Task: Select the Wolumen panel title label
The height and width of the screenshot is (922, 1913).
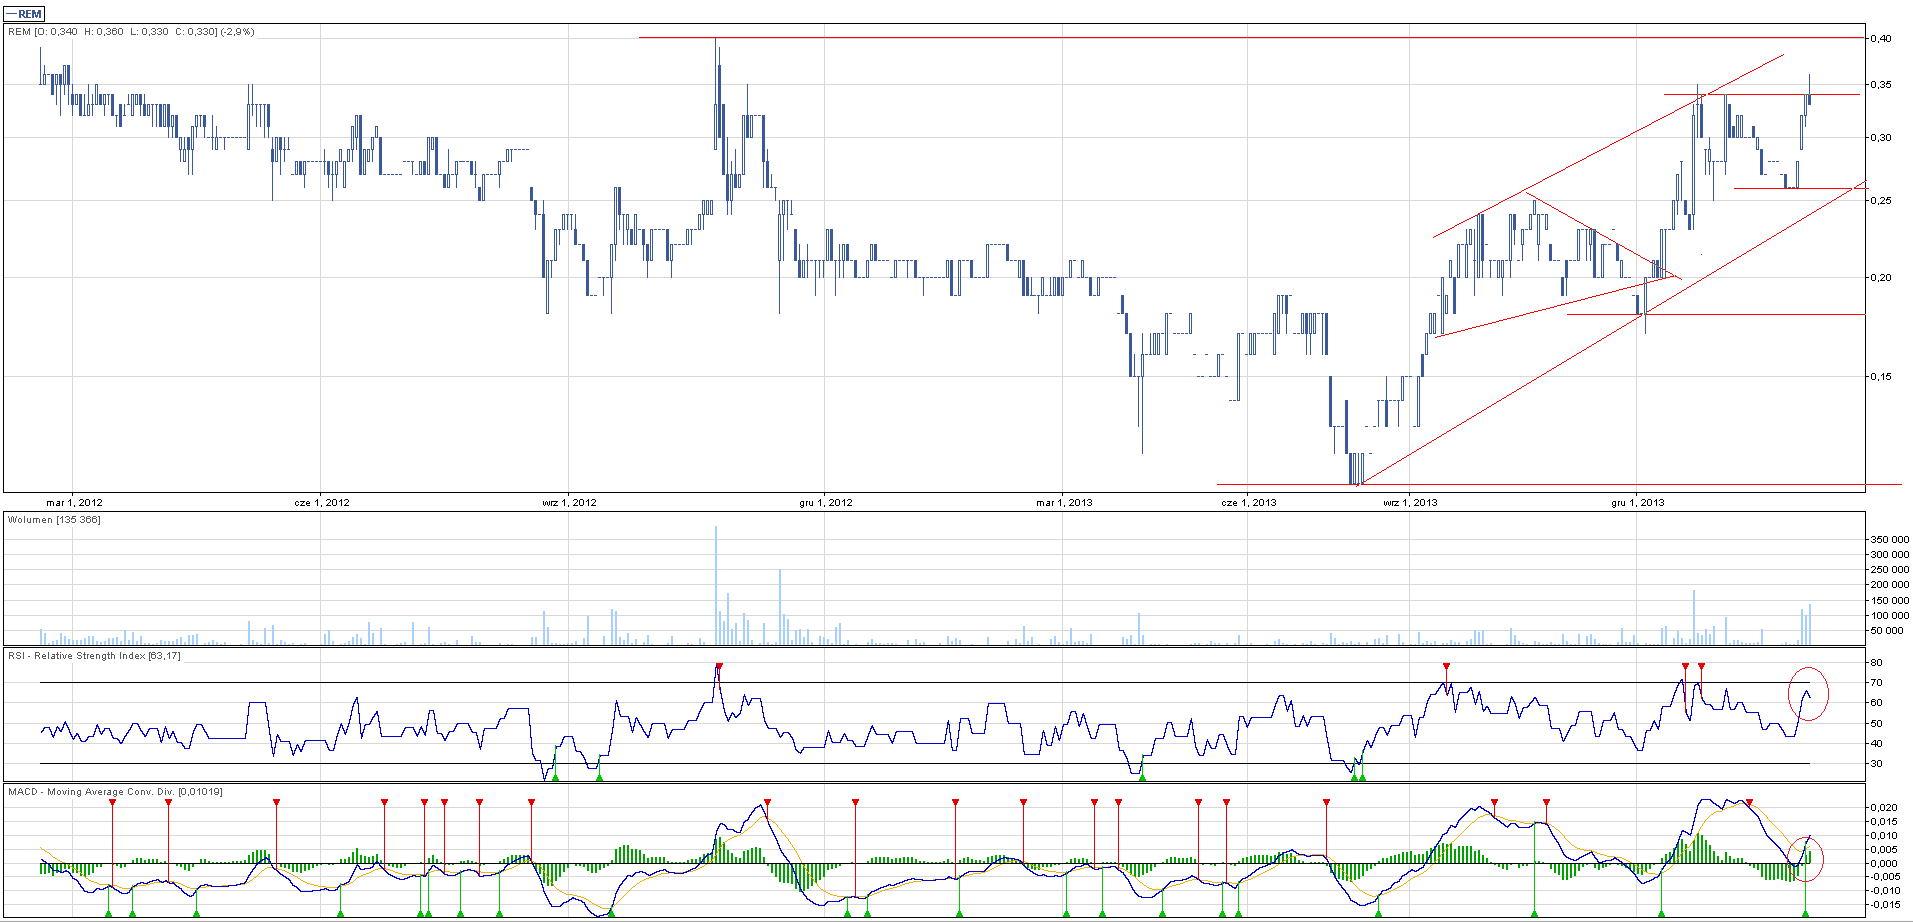Action: 54,520
